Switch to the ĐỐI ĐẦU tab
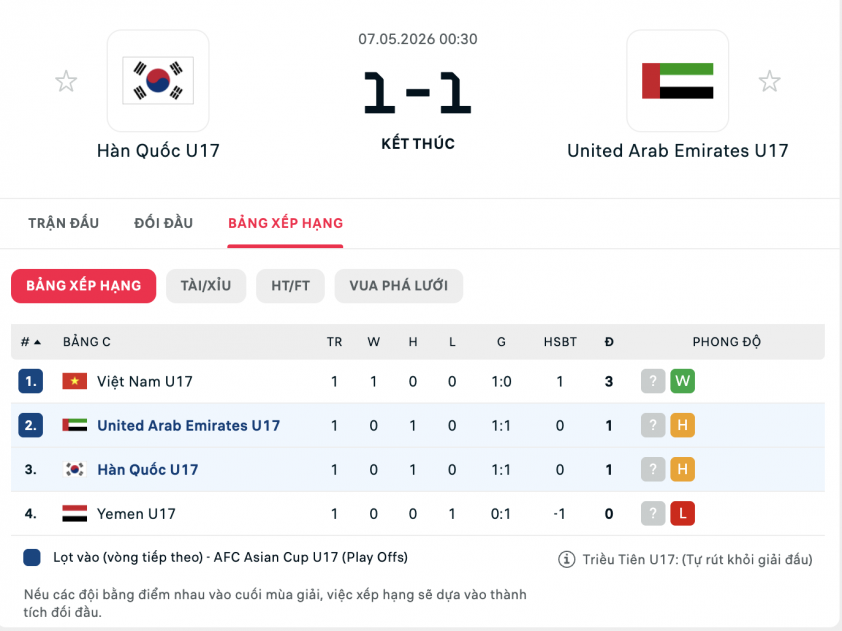Image resolution: width=842 pixels, height=631 pixels. click(x=163, y=223)
